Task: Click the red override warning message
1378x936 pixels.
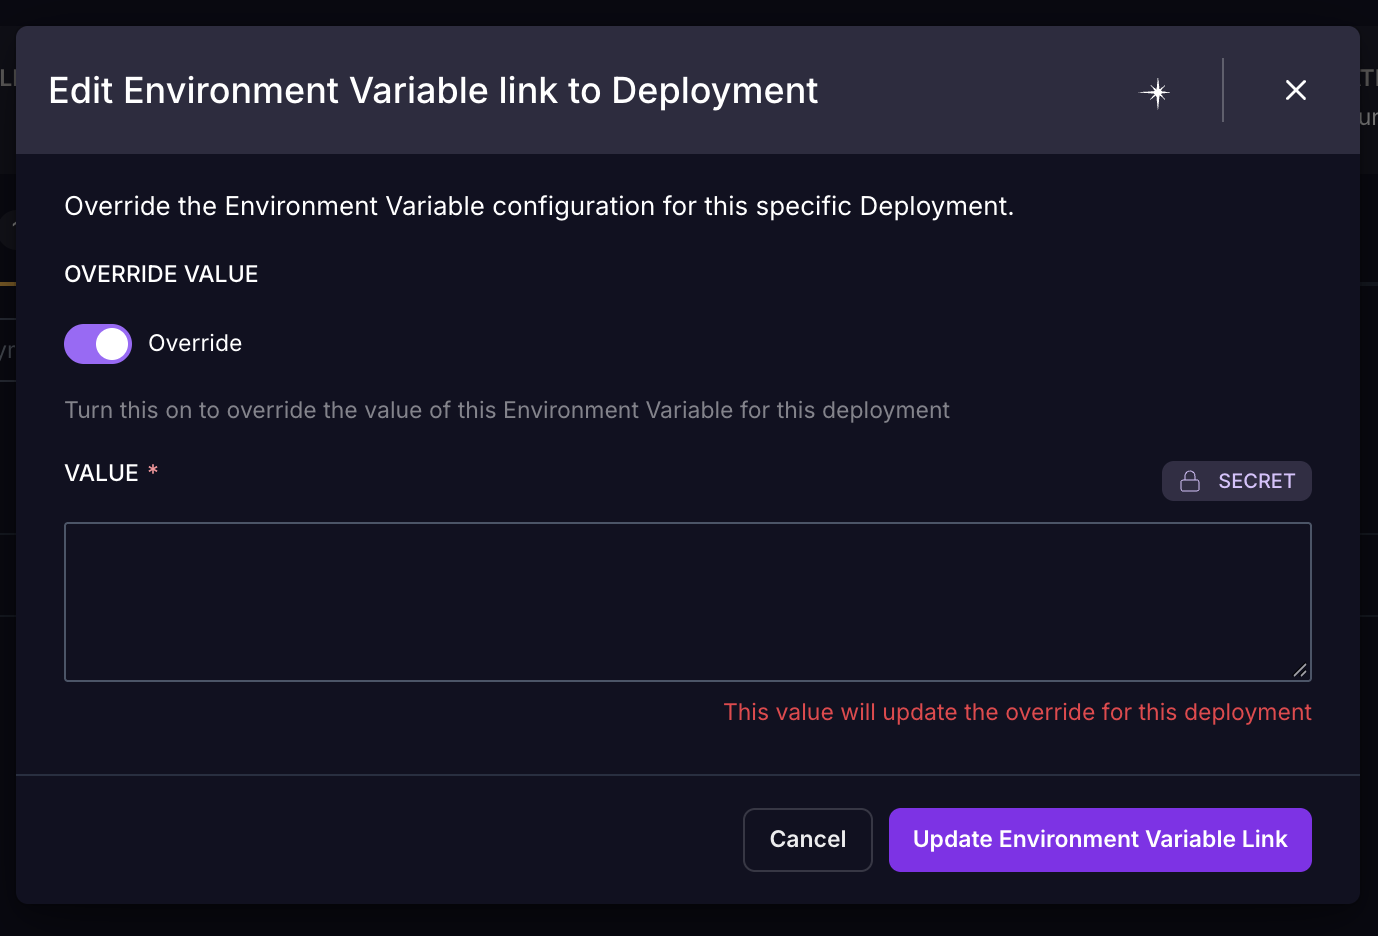Action: click(1017, 712)
